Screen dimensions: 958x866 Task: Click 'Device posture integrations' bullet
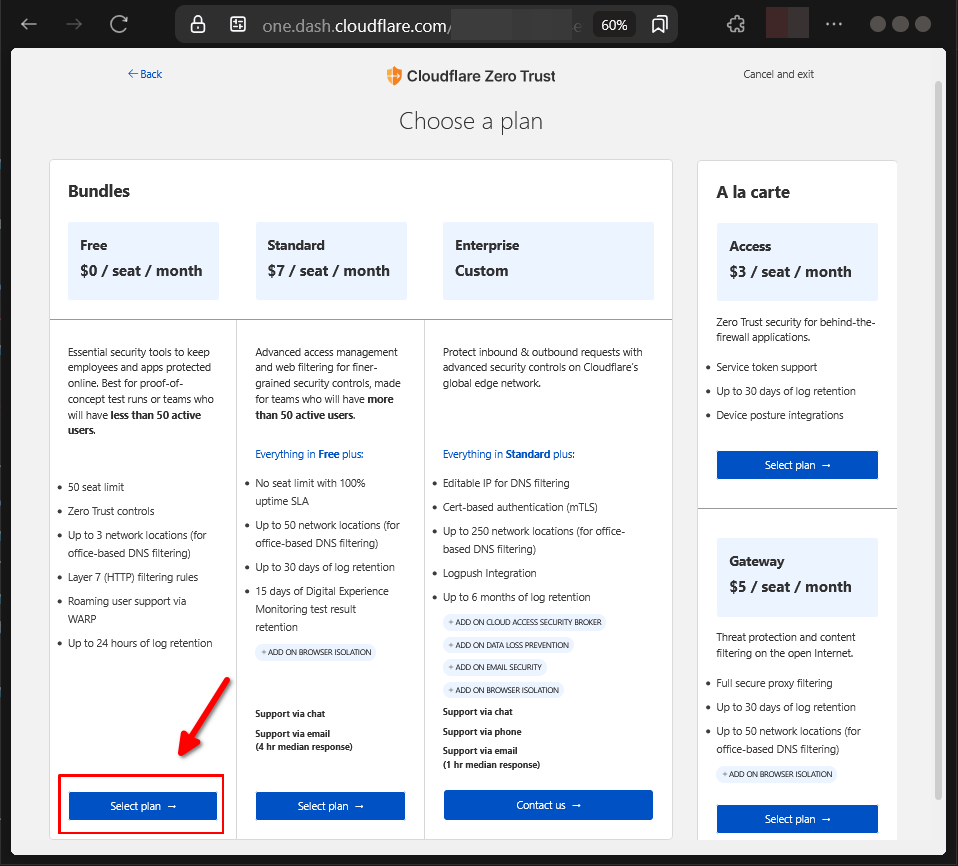click(x=780, y=415)
